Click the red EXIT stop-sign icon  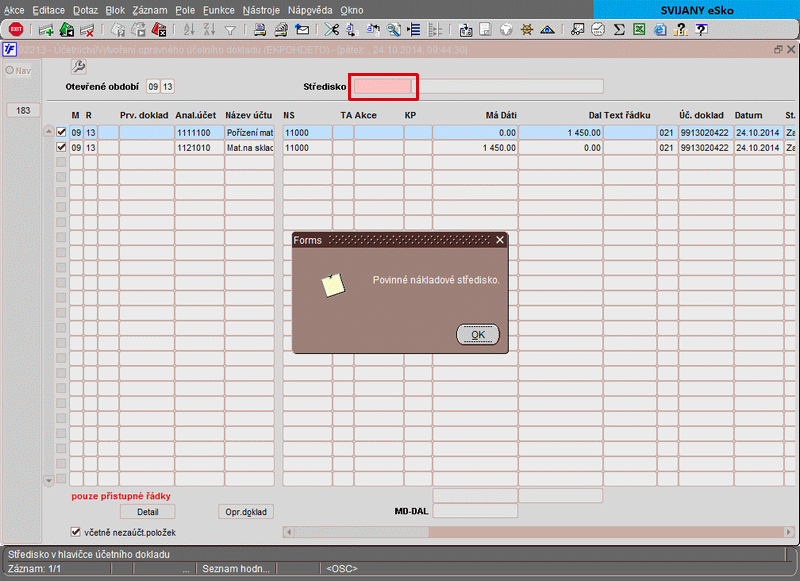[16, 30]
